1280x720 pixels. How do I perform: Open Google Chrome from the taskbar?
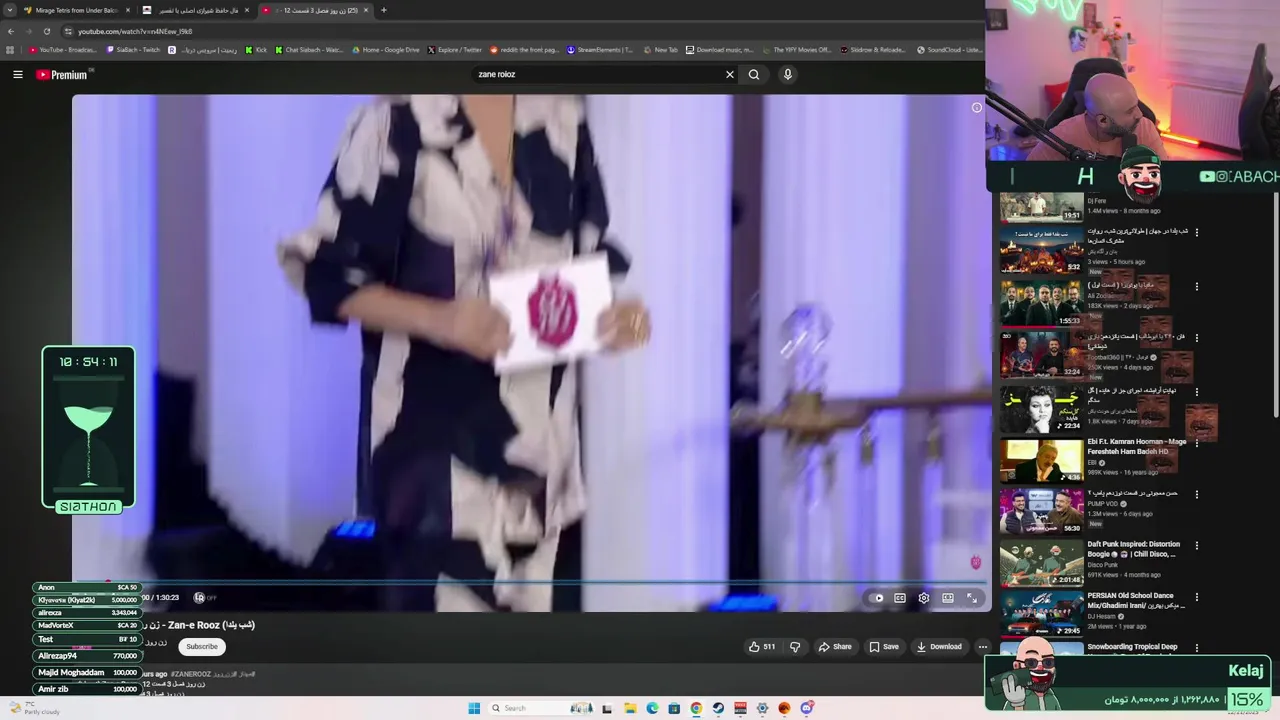696,708
